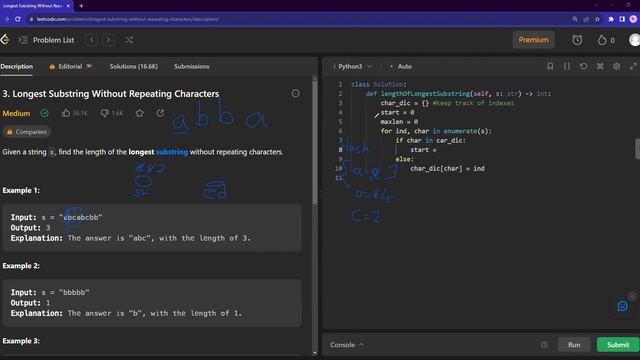
Task: Click code line 'char_dic[char] = ind'
Action: pos(447,168)
